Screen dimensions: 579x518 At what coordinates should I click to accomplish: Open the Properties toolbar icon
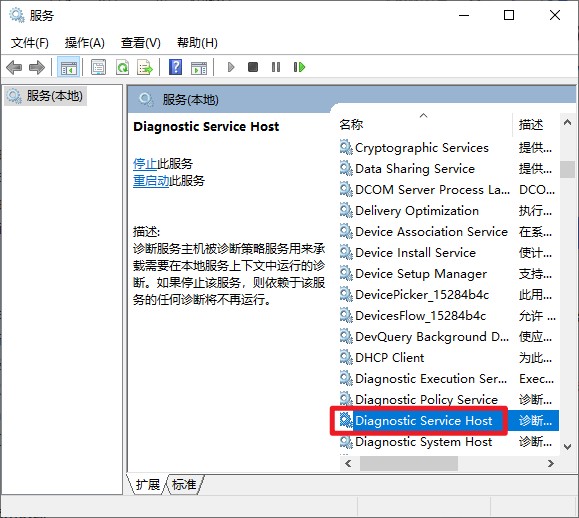[98, 68]
